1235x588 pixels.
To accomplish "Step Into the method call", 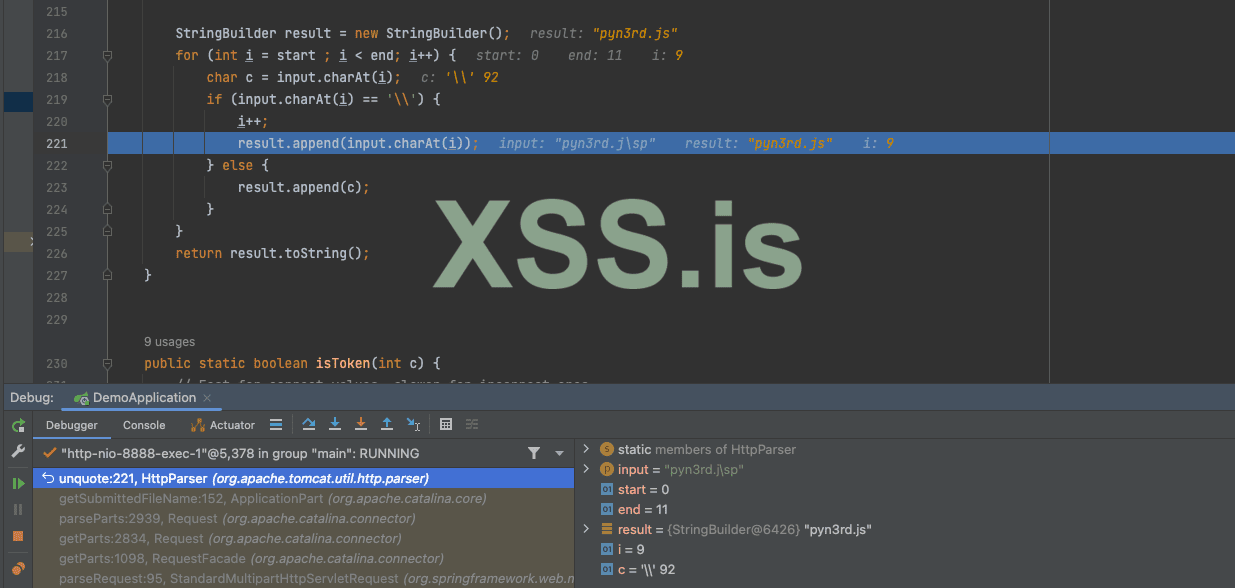I will coord(335,425).
